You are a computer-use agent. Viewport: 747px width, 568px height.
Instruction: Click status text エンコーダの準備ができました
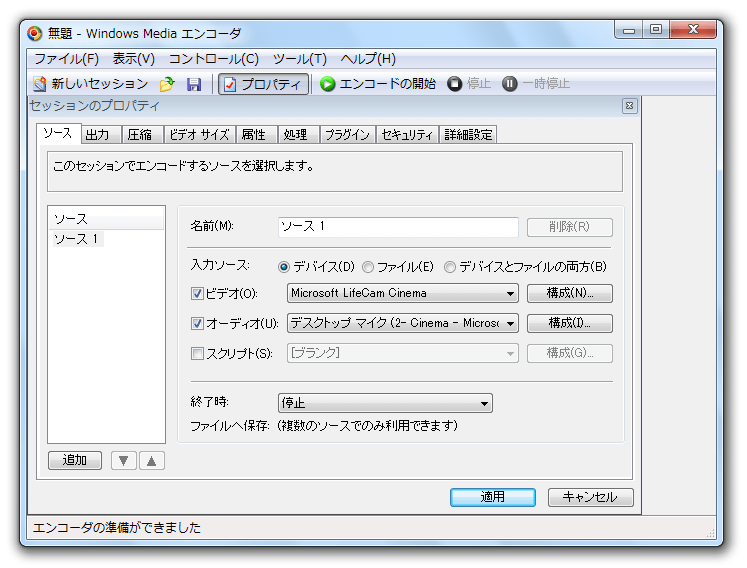117,527
